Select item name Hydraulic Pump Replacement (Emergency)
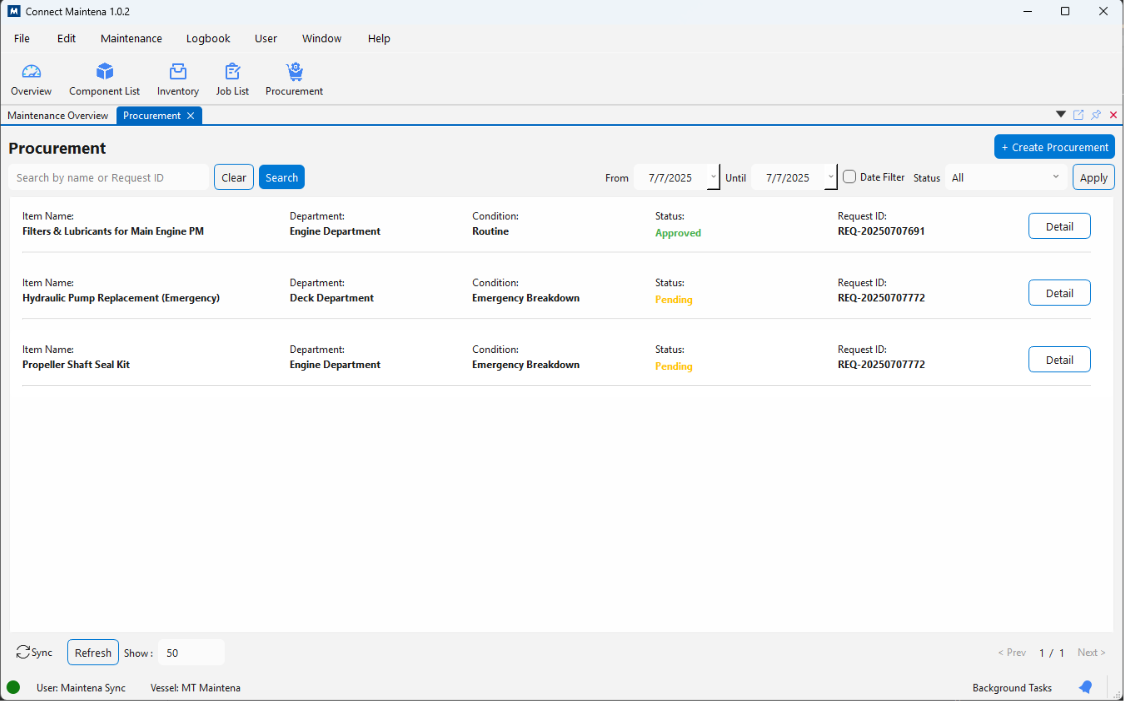 pos(121,298)
